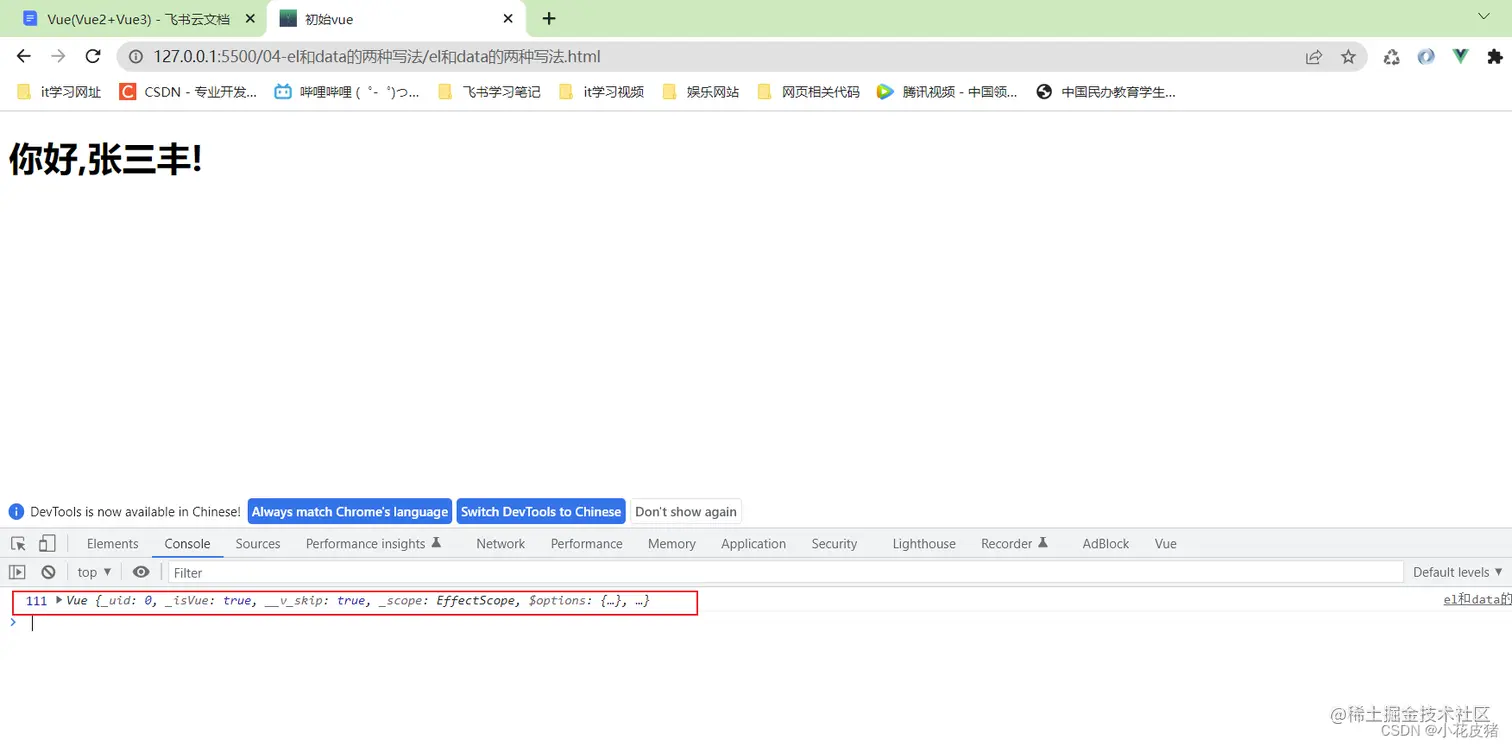Open the 腾讯视频 bookmark
The image size is (1512, 746).
click(x=947, y=92)
